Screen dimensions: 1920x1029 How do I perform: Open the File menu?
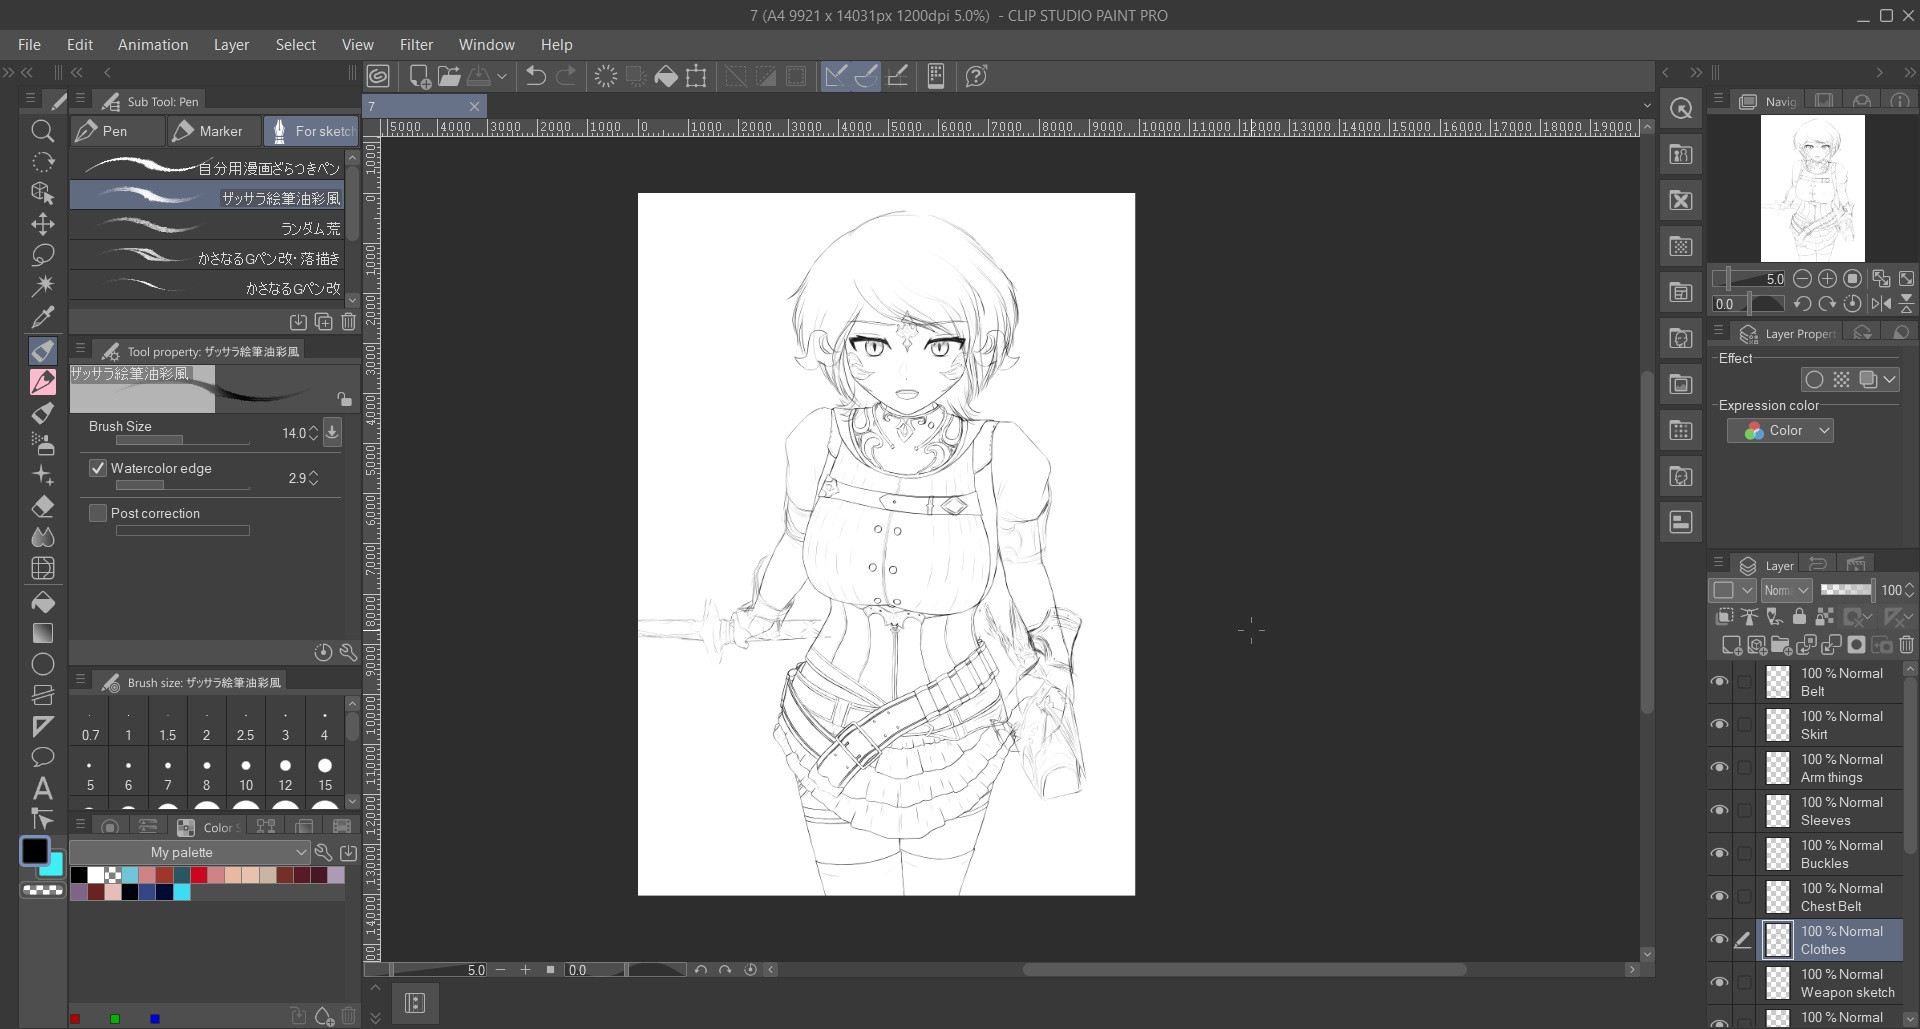click(x=30, y=45)
